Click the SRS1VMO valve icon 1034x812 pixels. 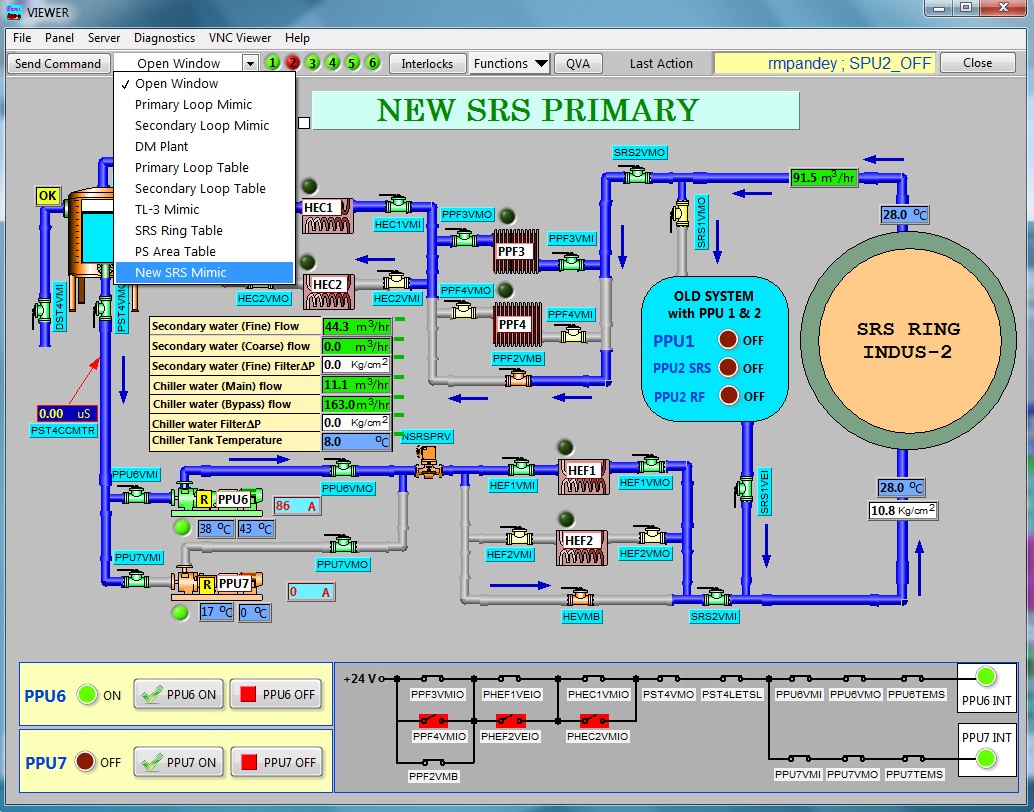[681, 214]
